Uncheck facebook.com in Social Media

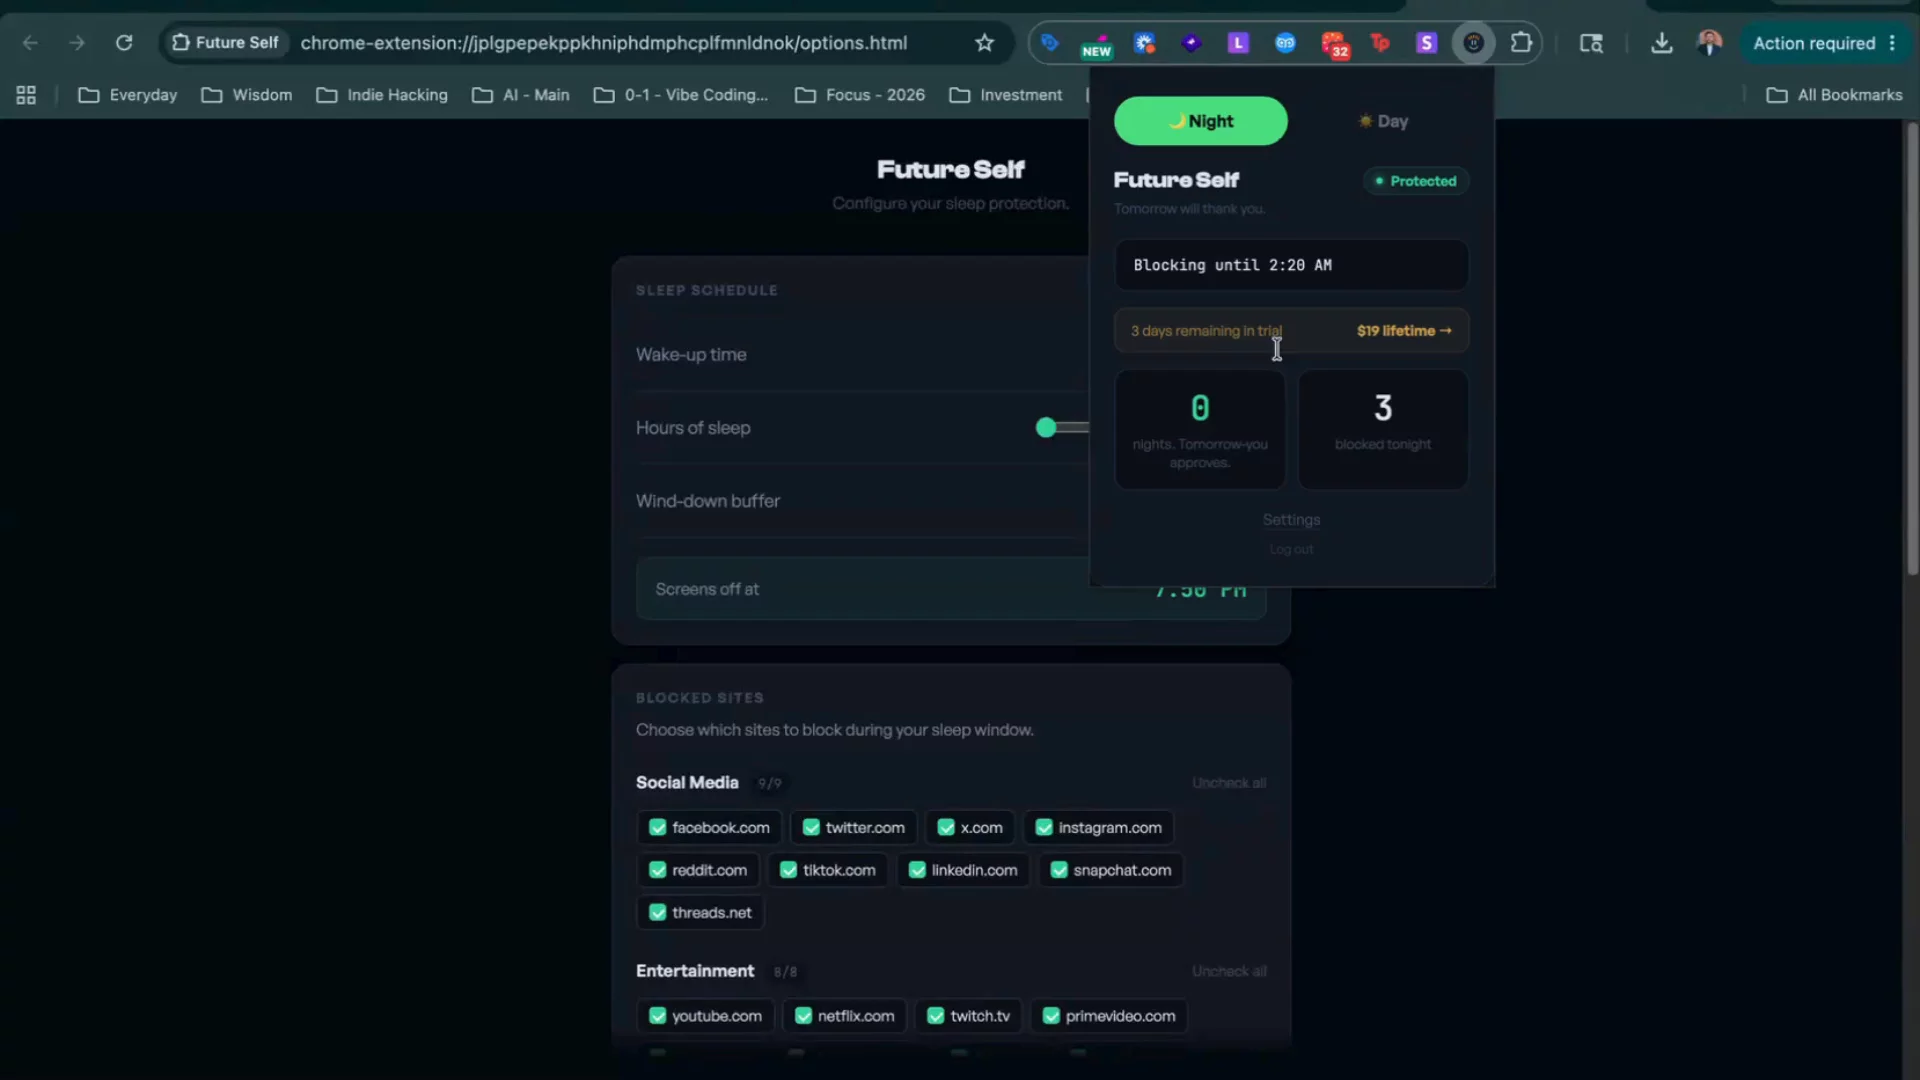pyautogui.click(x=657, y=828)
